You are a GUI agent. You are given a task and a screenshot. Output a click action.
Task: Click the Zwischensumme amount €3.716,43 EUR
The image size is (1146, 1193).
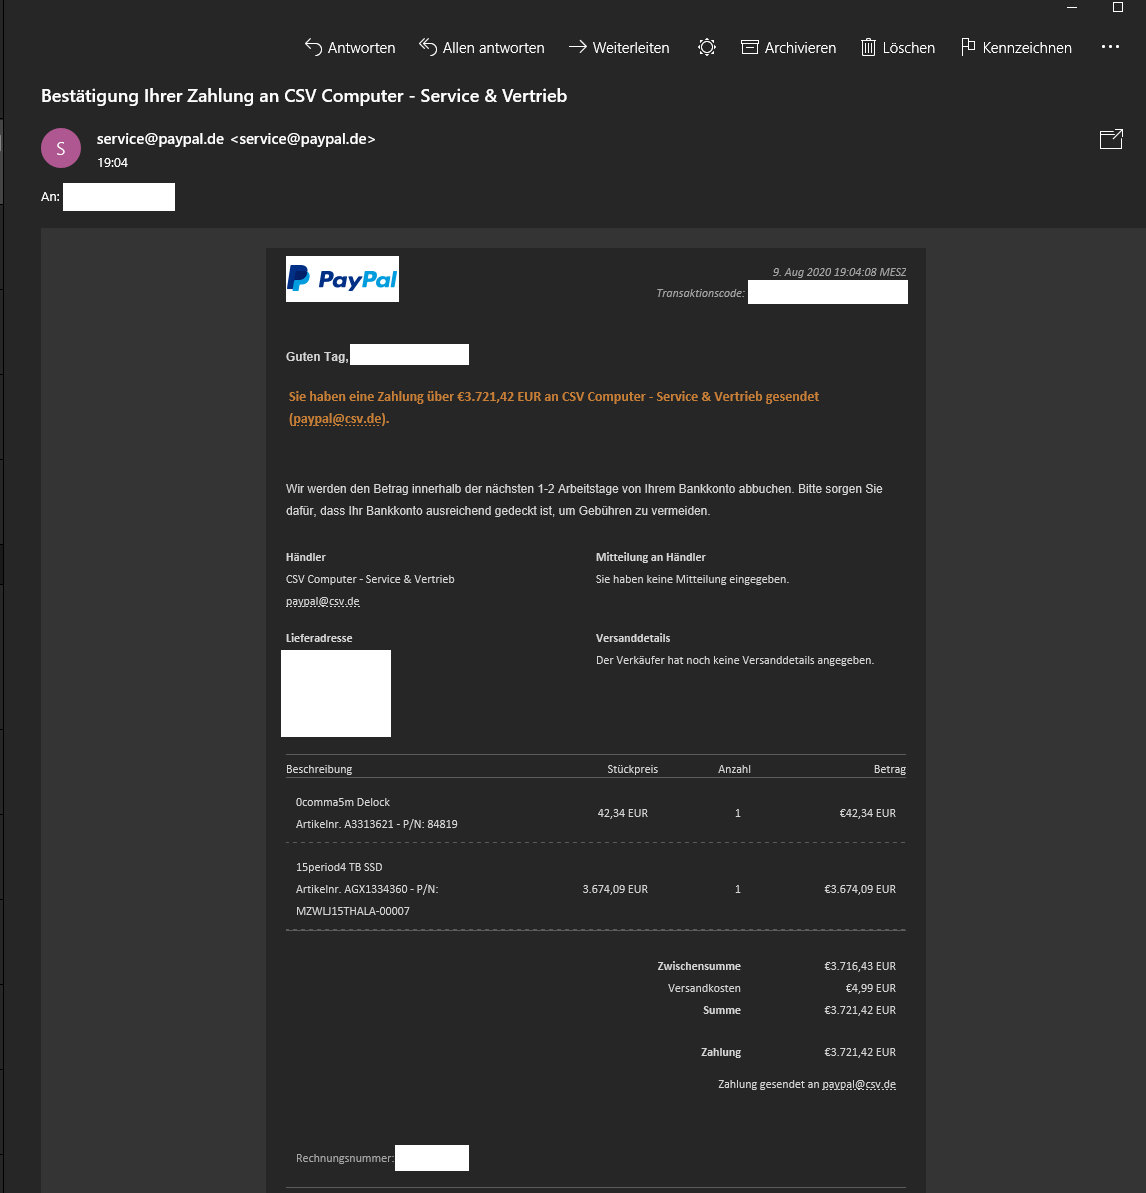pos(860,966)
